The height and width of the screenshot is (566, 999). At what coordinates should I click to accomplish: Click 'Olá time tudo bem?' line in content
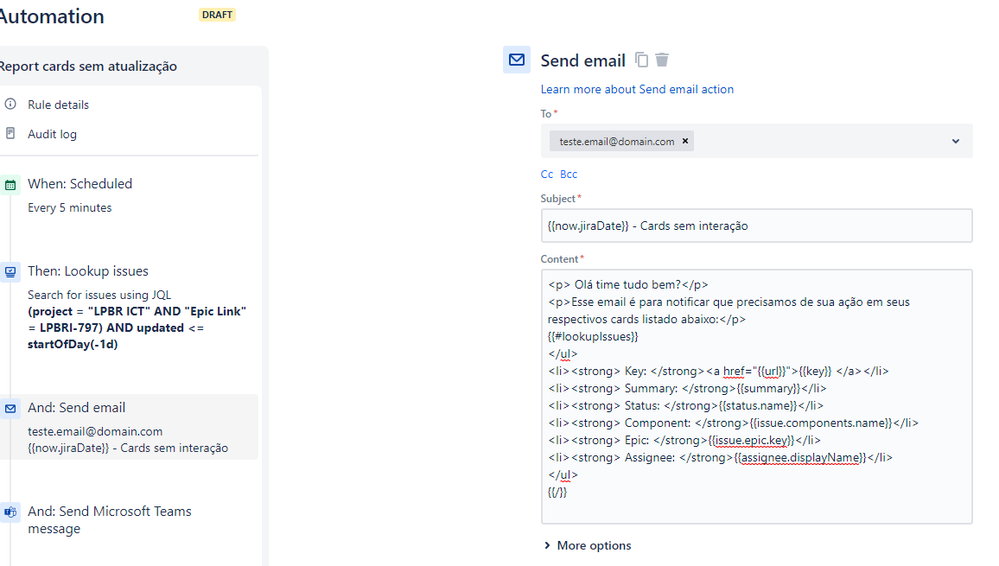point(628,285)
